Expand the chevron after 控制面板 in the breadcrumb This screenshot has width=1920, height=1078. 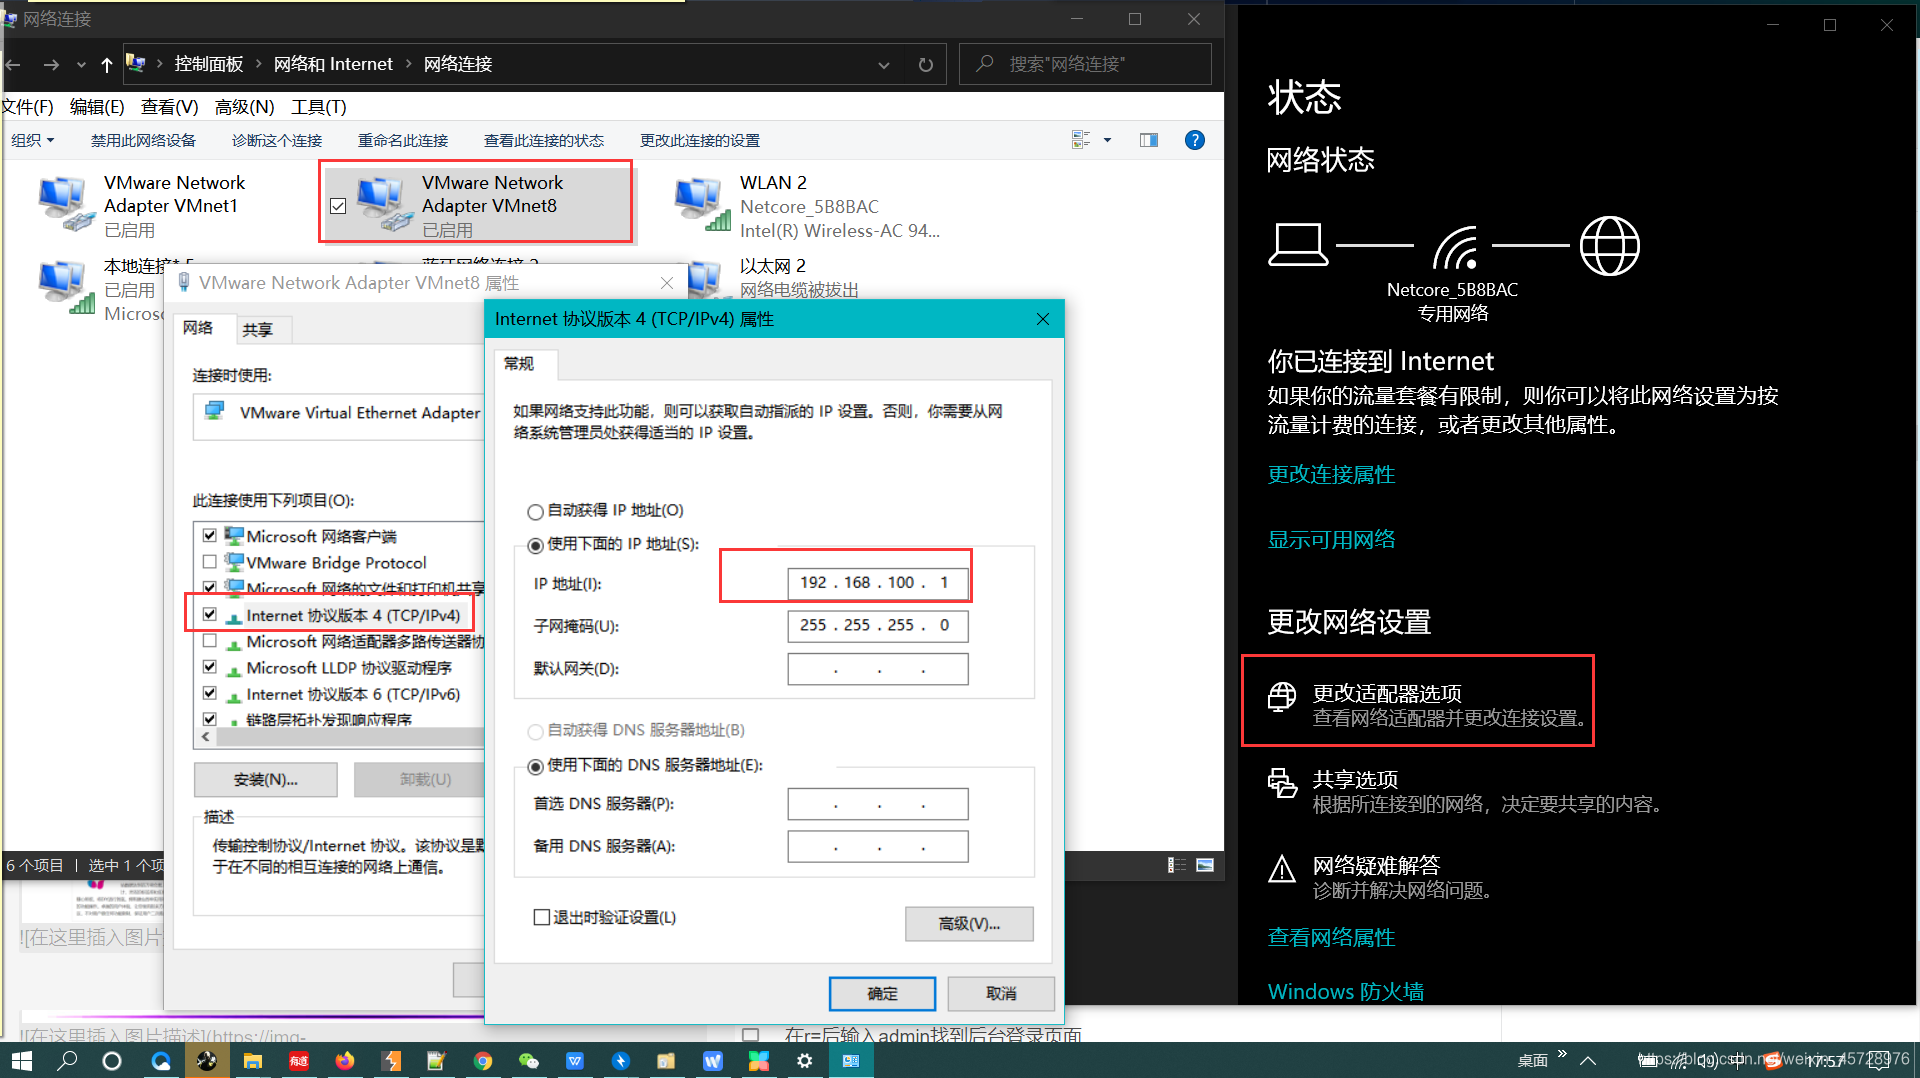pyautogui.click(x=259, y=64)
